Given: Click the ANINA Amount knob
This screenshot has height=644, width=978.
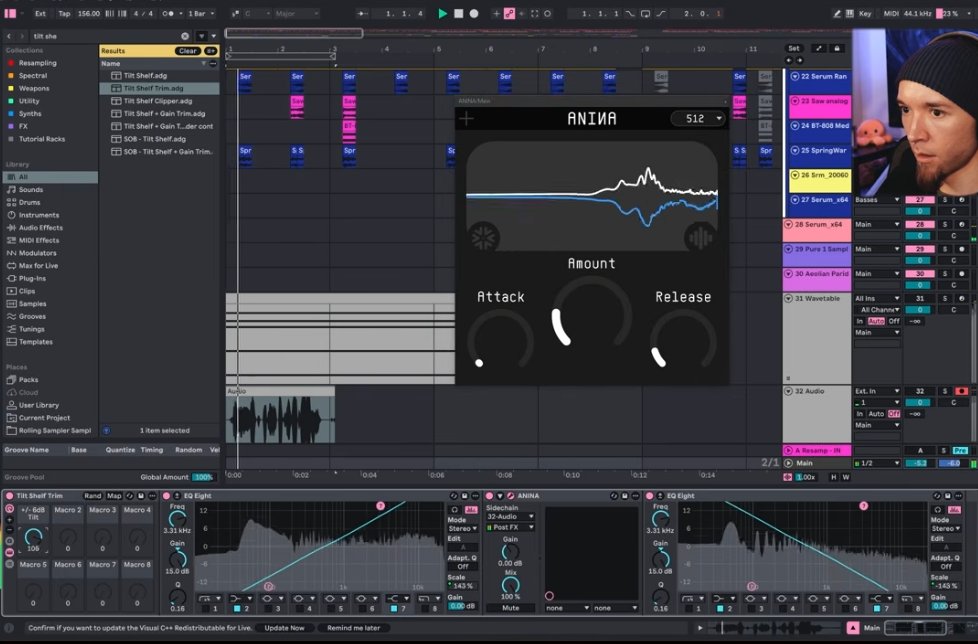Looking at the screenshot, I should (x=591, y=312).
